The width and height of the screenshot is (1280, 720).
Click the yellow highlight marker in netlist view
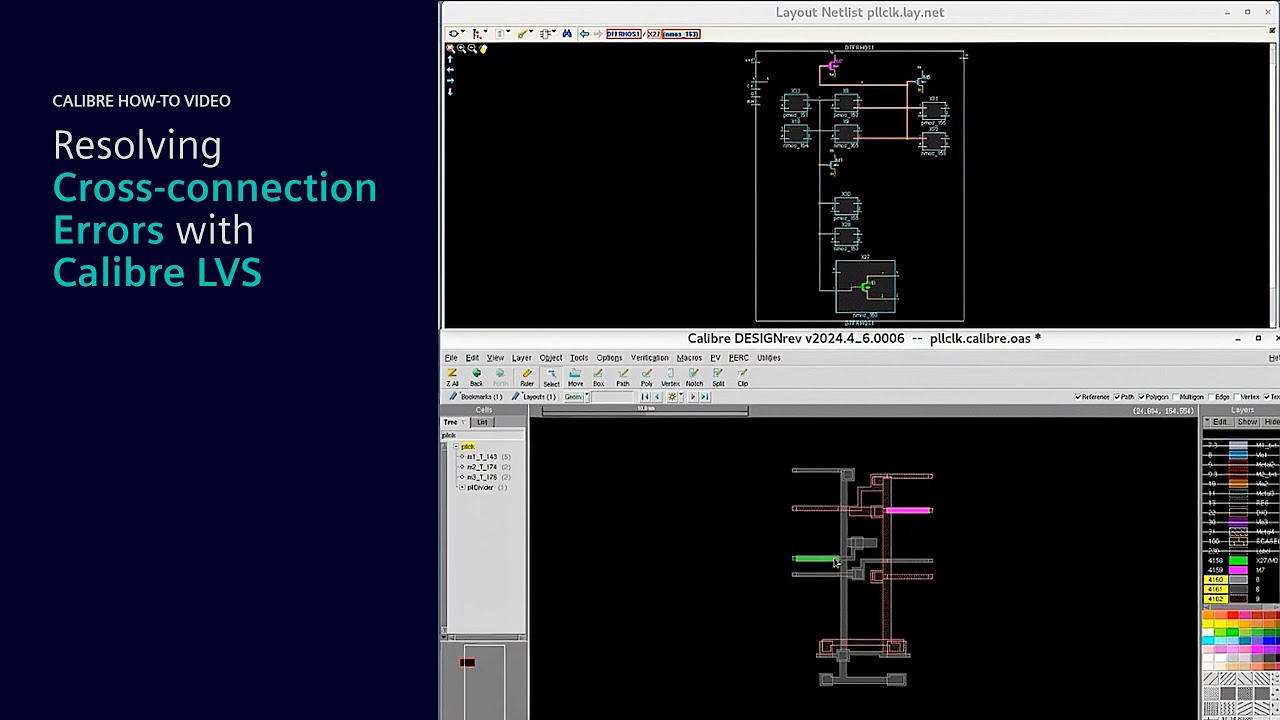click(x=483, y=49)
